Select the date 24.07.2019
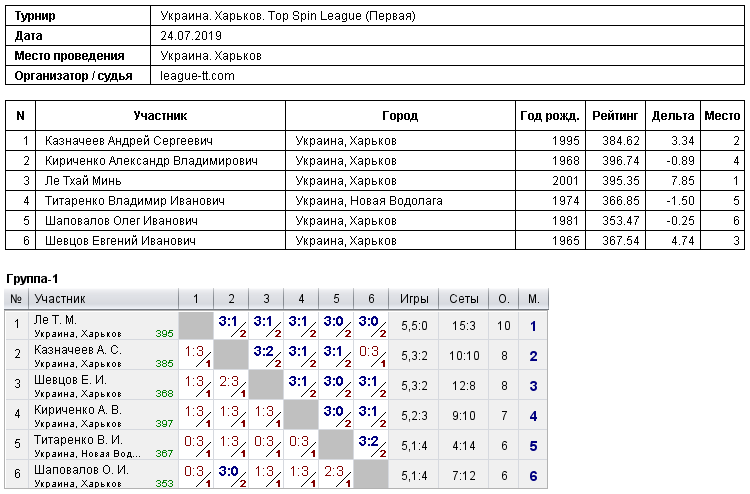Viewport: 750px width, 494px height. click(191, 36)
